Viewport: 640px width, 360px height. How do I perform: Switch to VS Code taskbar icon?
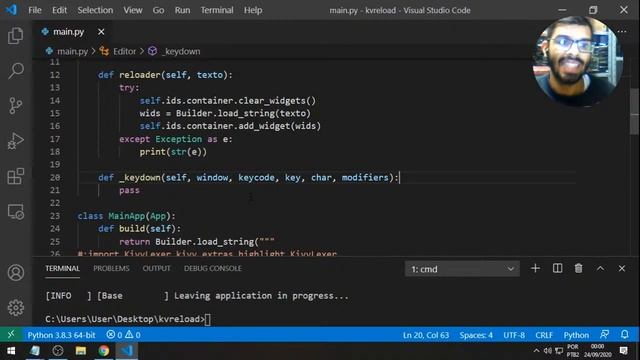[127, 351]
